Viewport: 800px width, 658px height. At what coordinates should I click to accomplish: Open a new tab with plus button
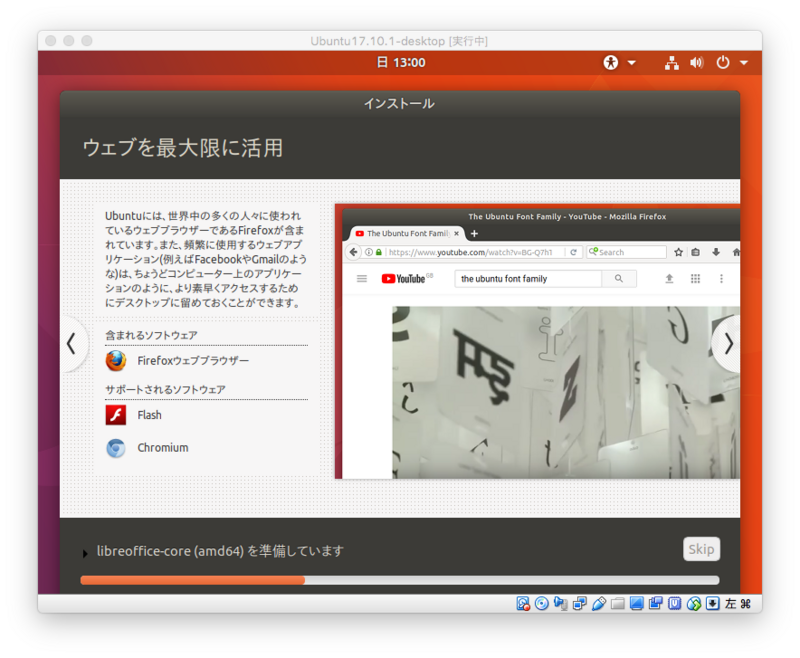pyautogui.click(x=474, y=234)
